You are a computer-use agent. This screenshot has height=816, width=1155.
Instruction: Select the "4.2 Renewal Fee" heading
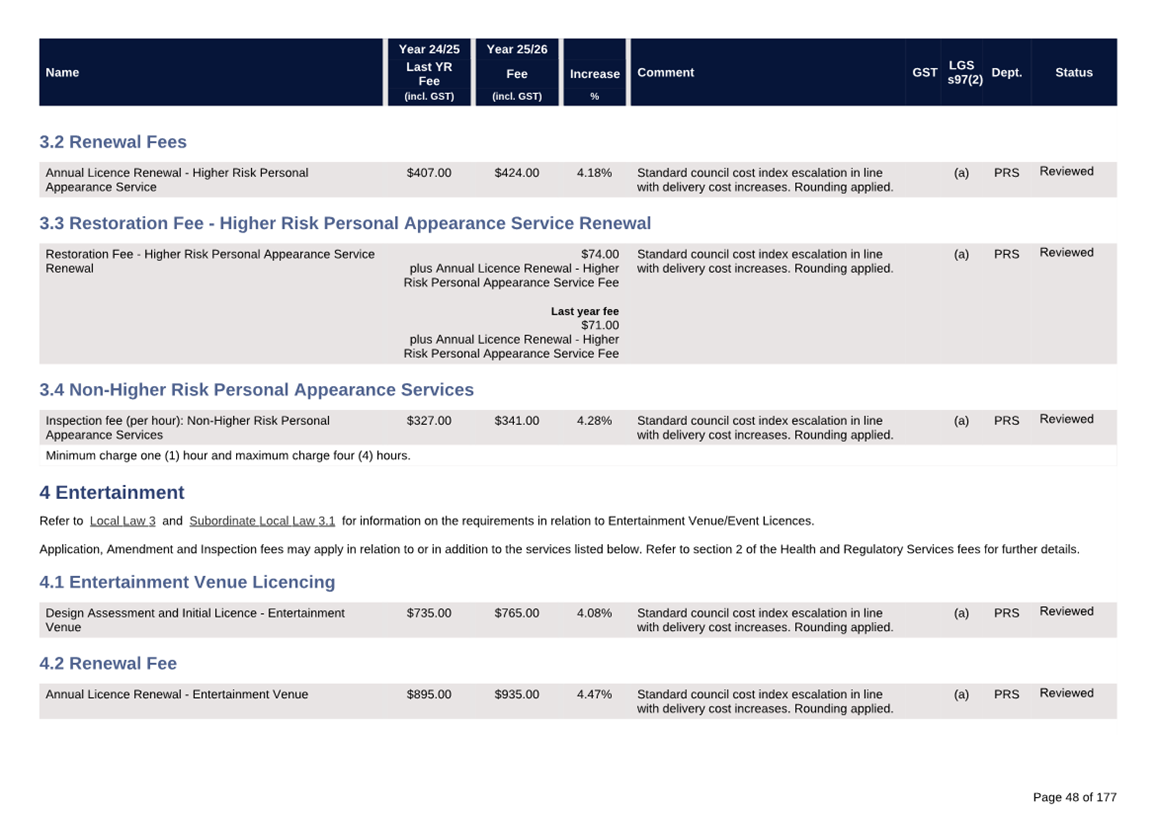[x=108, y=664]
